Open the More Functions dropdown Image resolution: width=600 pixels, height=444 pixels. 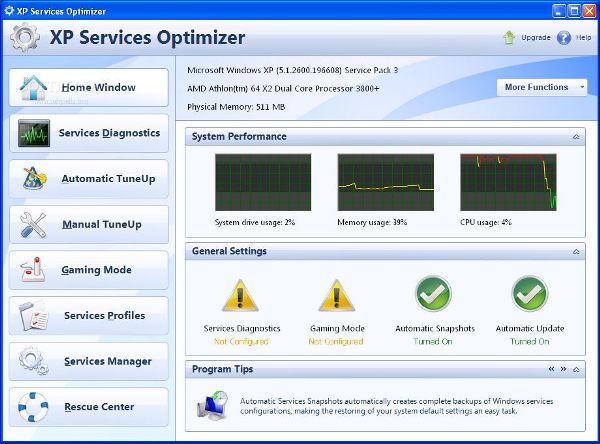(542, 88)
